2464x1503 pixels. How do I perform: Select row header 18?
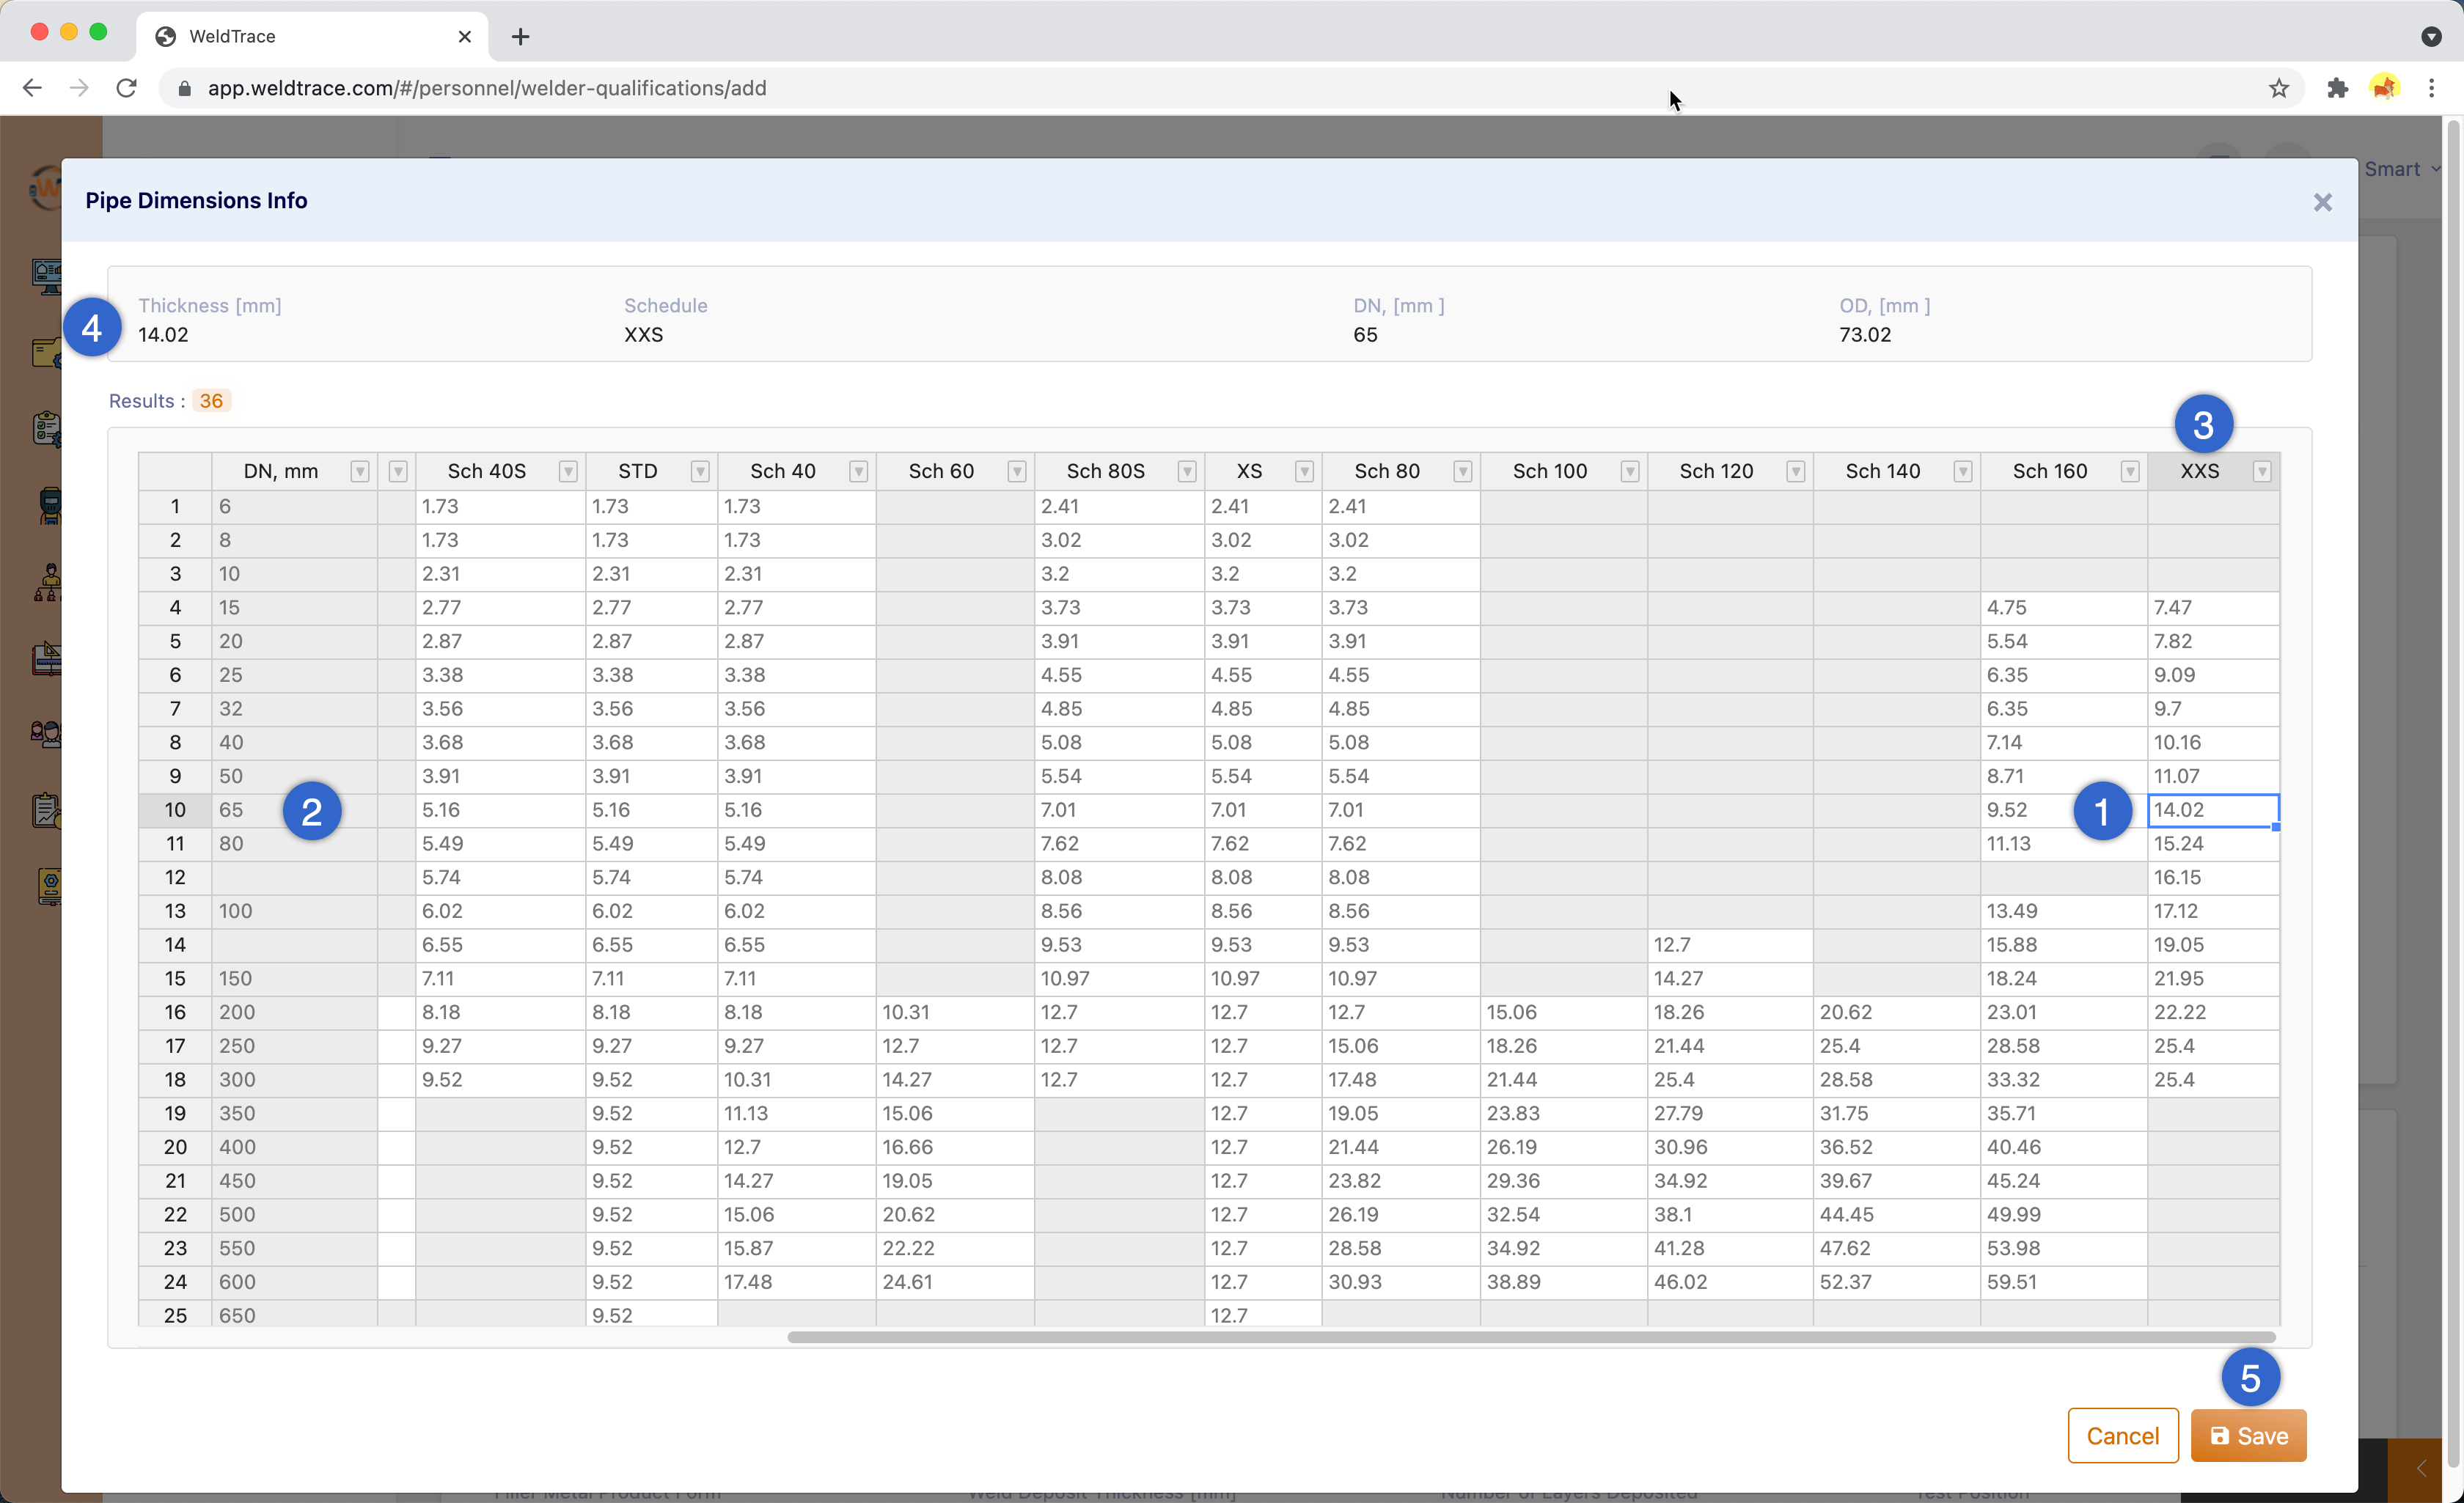(x=175, y=1080)
